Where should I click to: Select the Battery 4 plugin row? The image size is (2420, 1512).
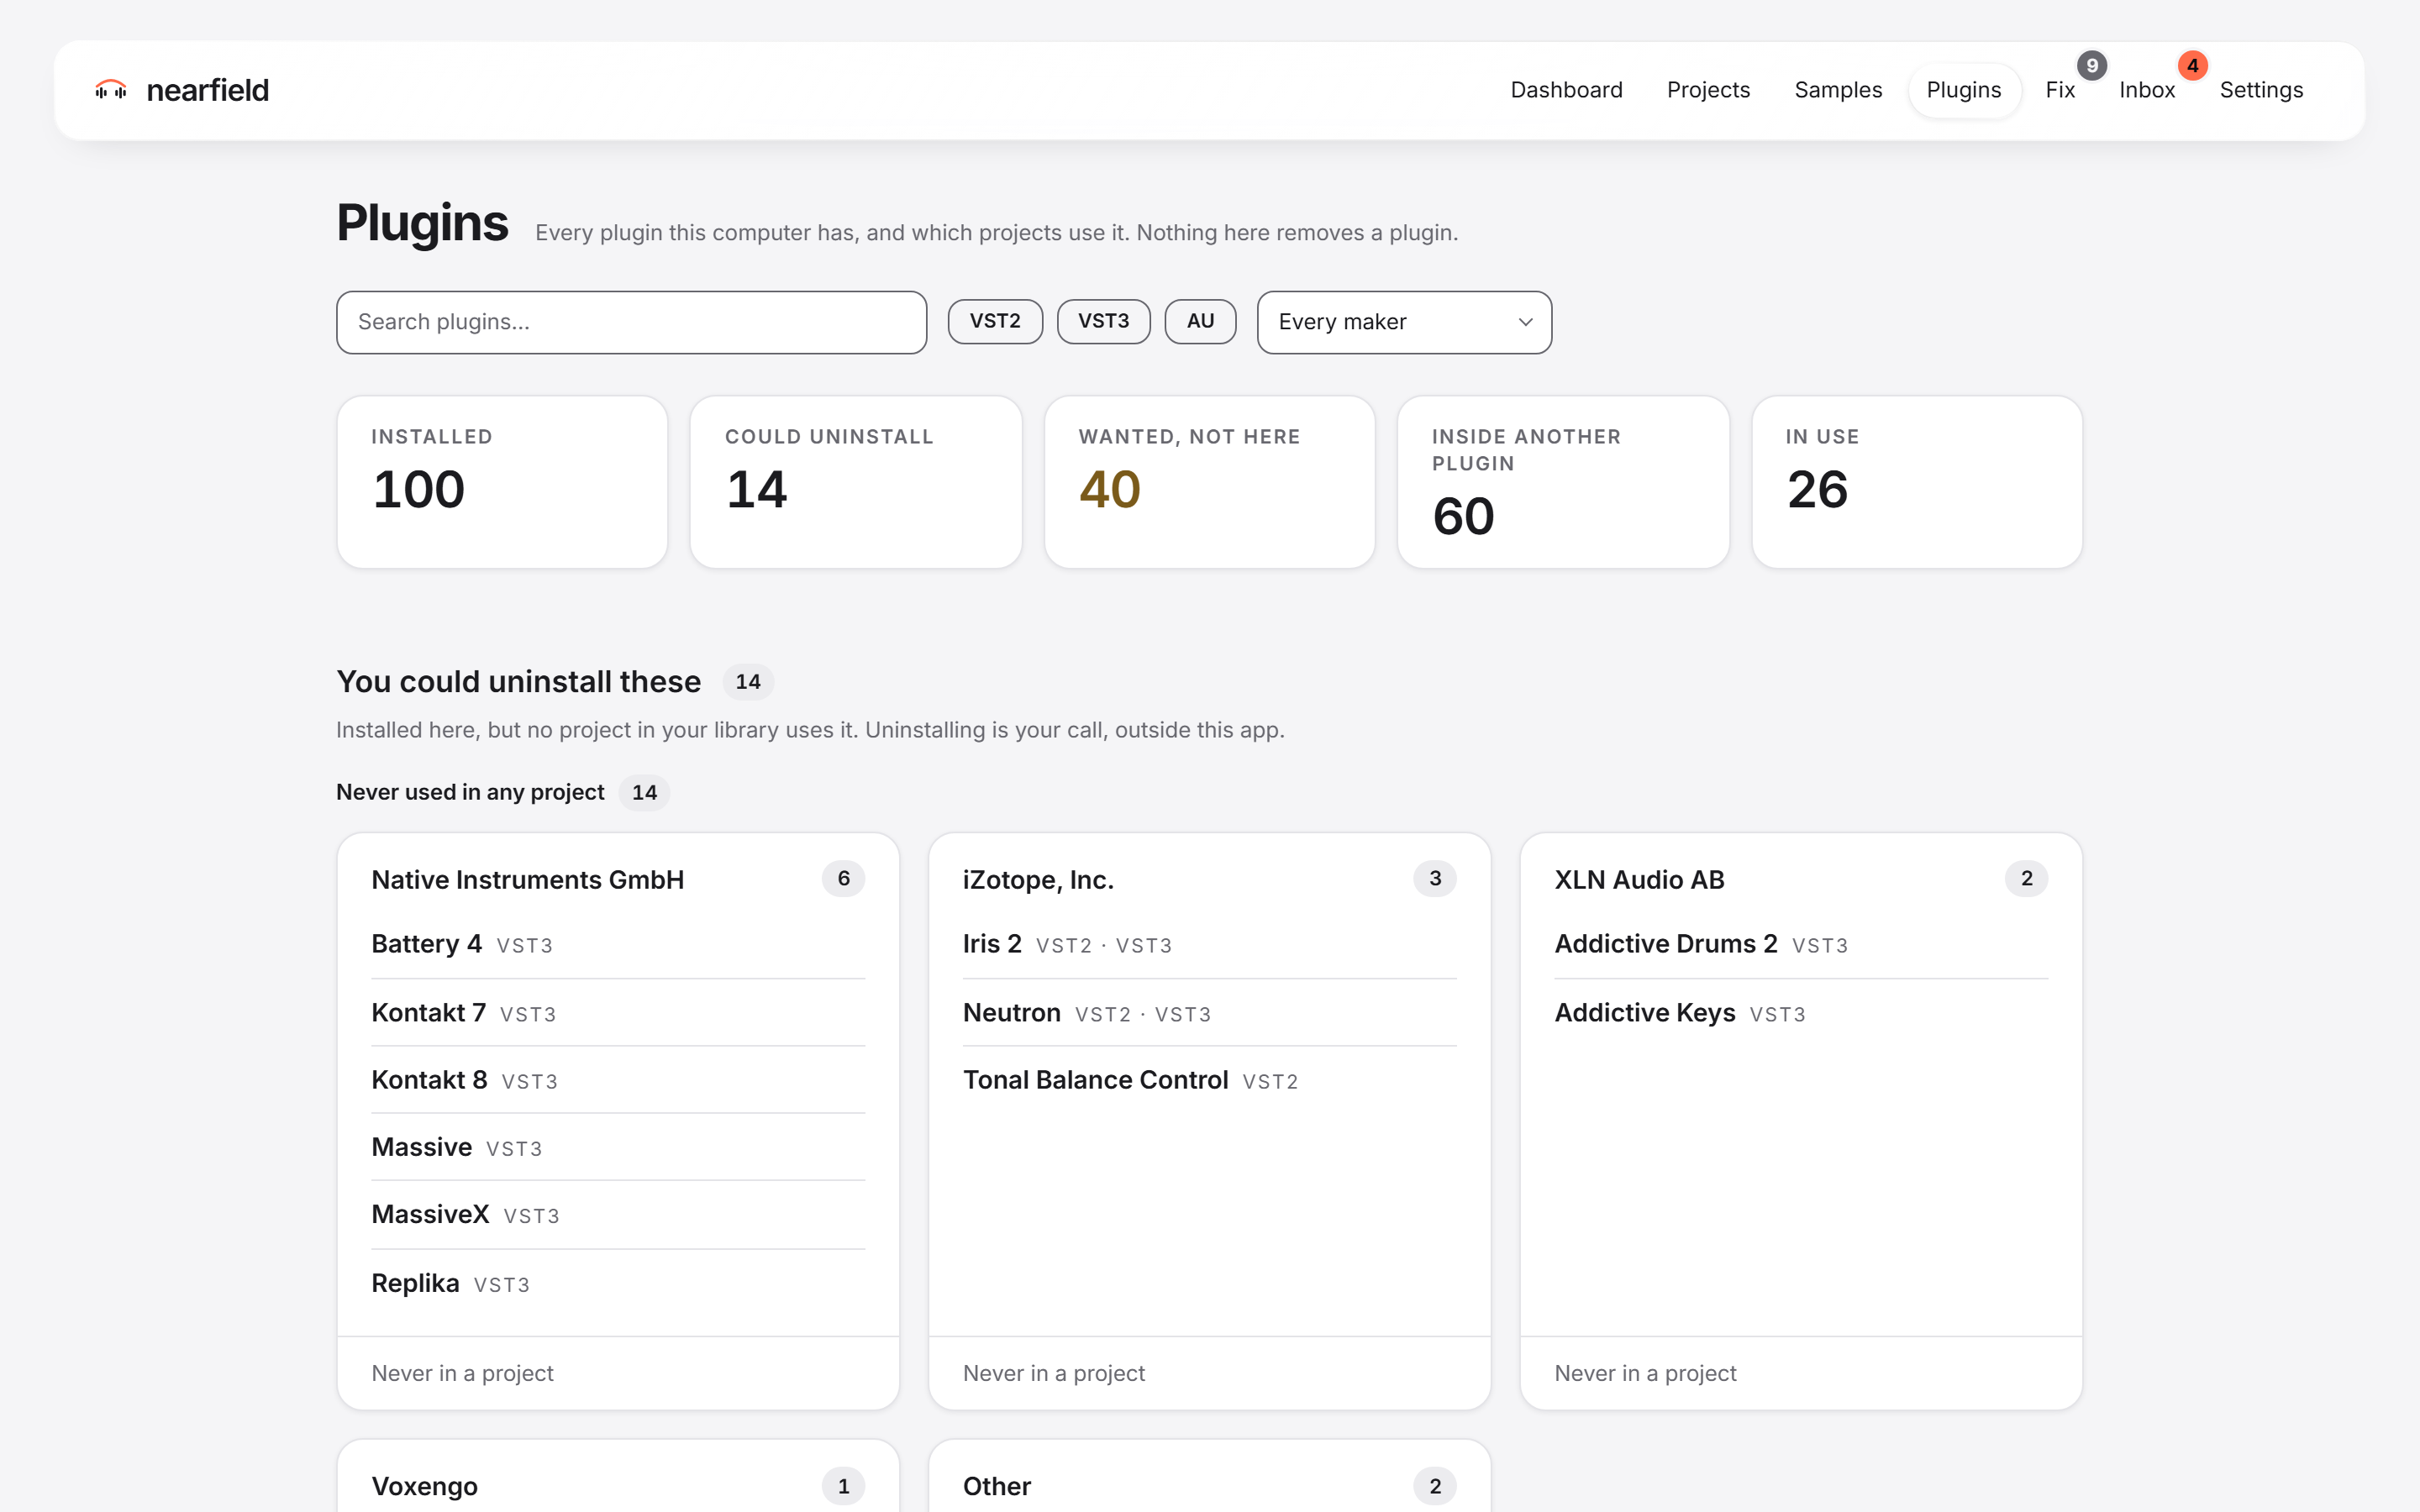pos(618,944)
